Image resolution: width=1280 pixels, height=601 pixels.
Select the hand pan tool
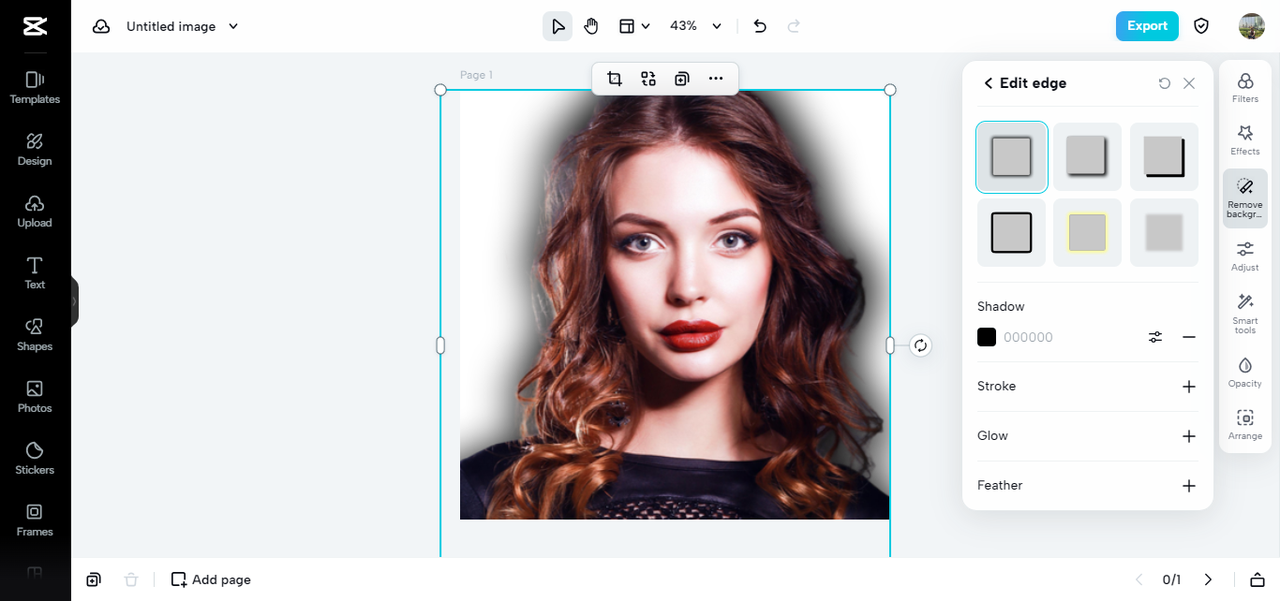(x=591, y=26)
